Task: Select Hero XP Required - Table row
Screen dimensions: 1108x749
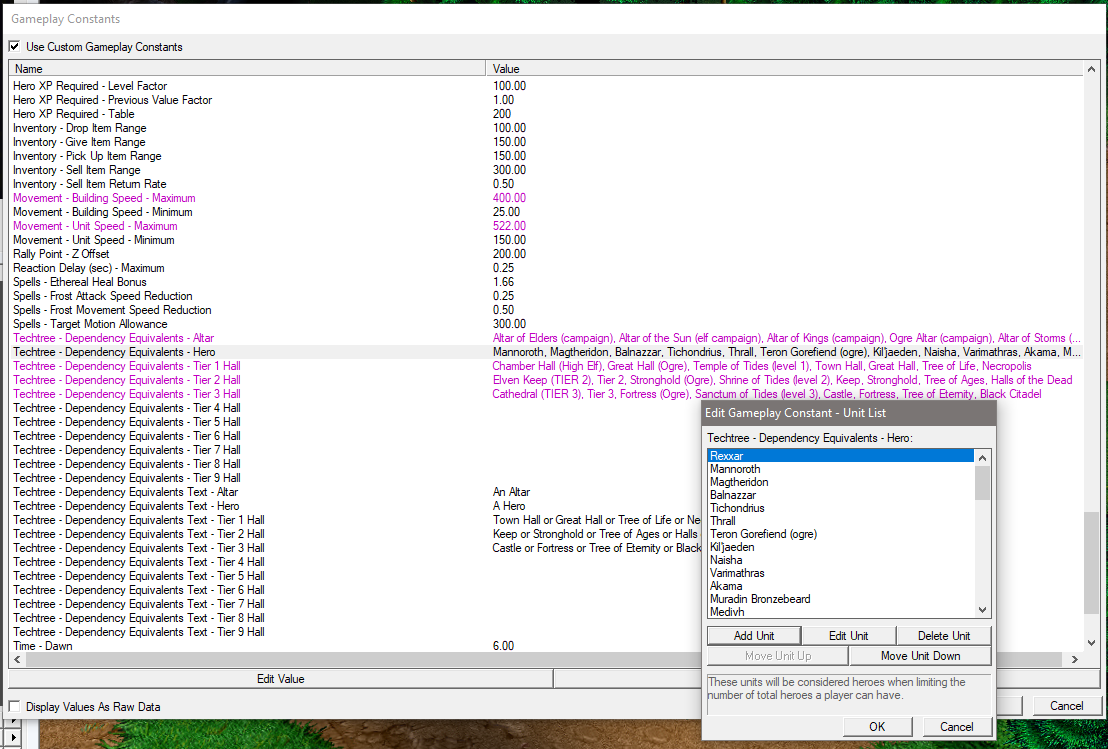Action: (x=546, y=114)
